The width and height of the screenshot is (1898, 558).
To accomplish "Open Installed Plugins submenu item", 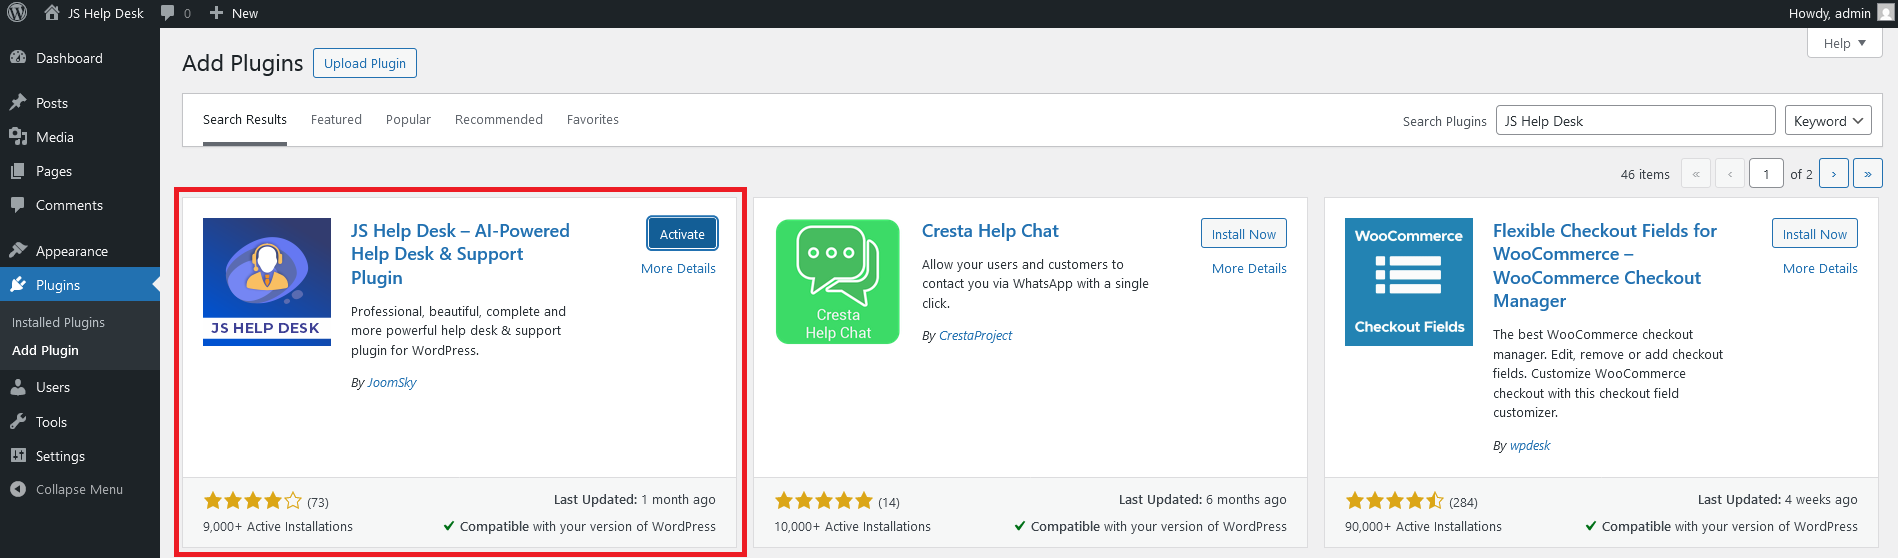I will (x=58, y=323).
